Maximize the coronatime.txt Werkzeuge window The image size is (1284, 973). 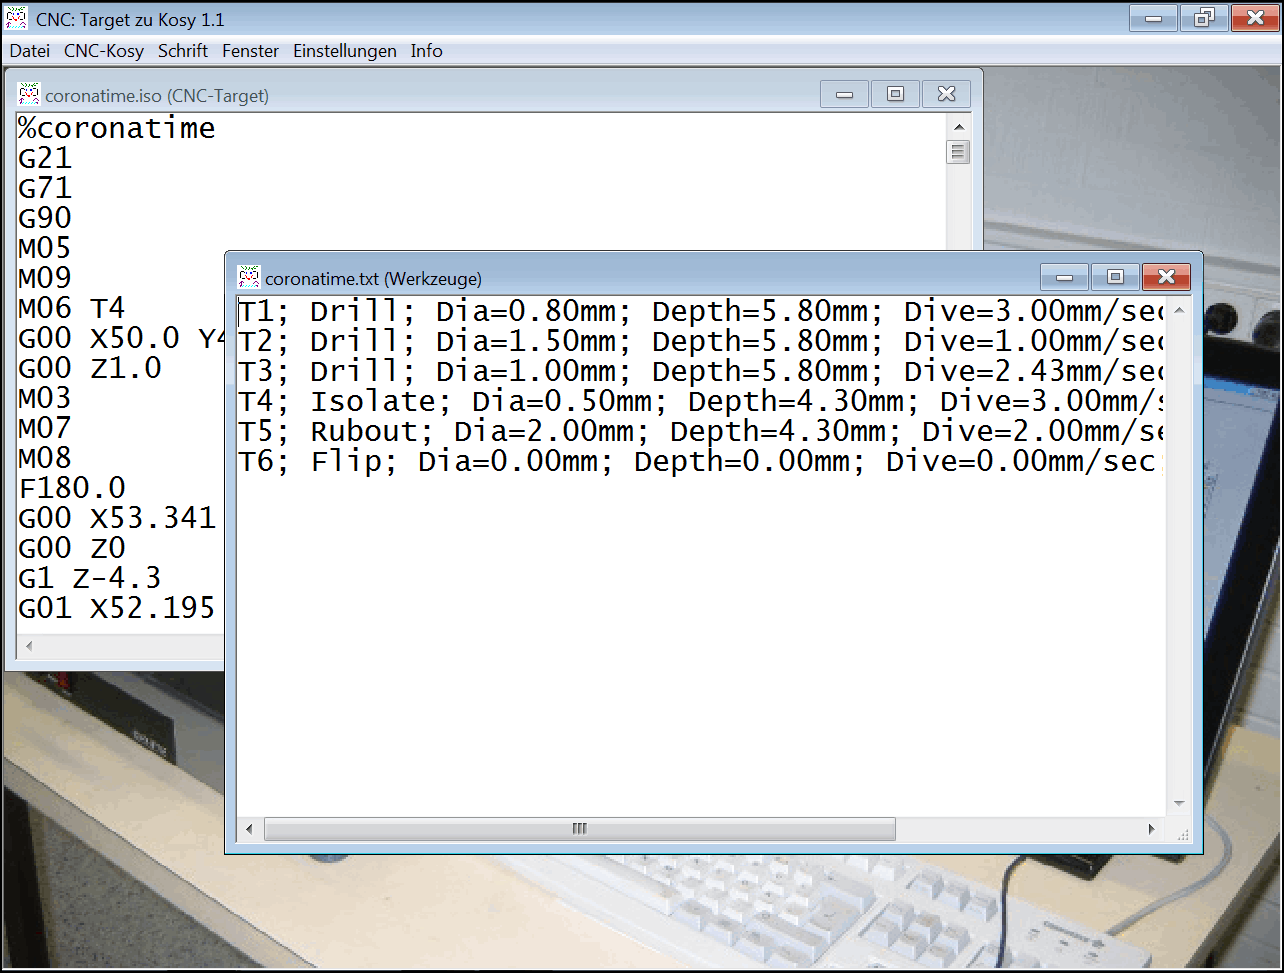click(x=1115, y=277)
